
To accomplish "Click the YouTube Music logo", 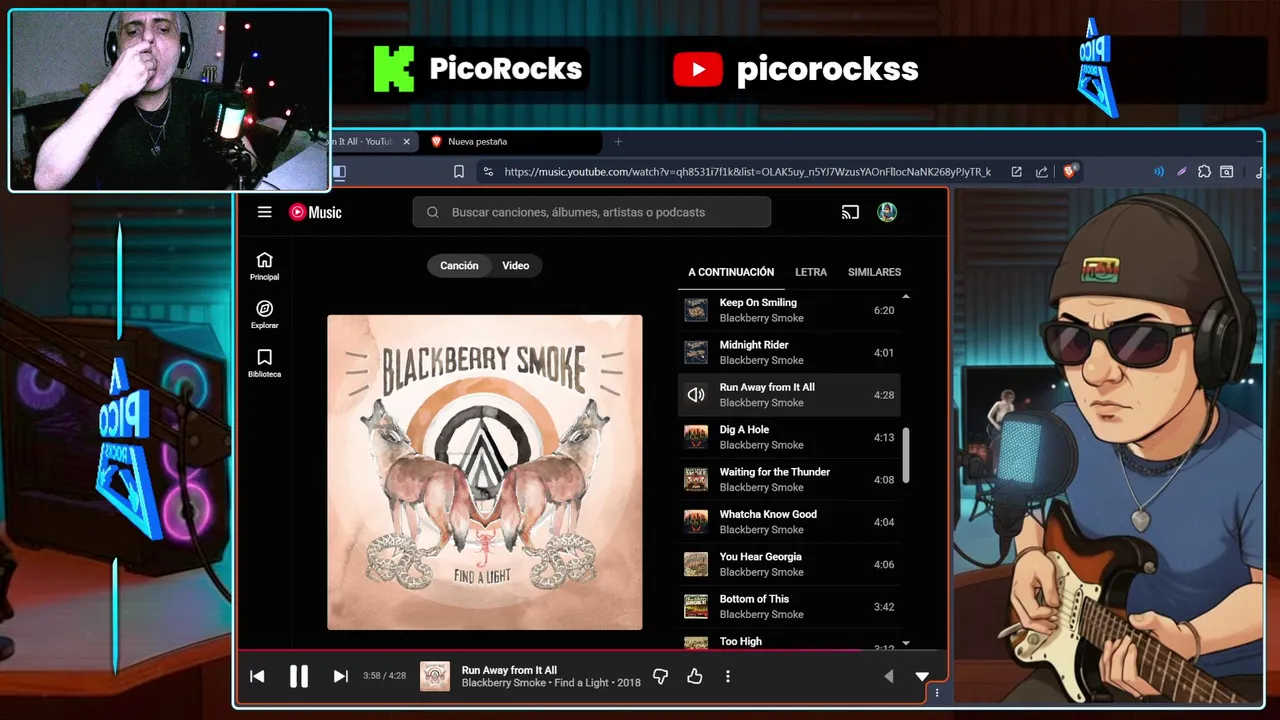I will pyautogui.click(x=315, y=212).
